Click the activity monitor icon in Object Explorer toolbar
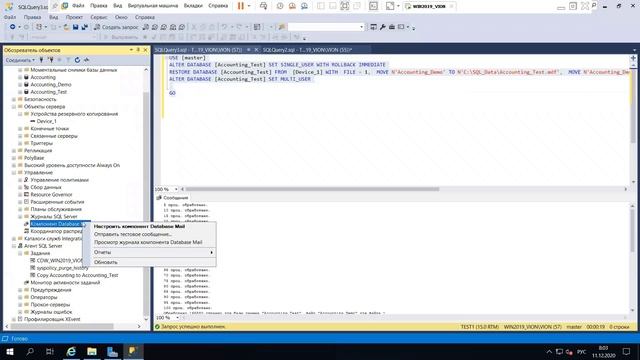This screenshot has width=640, height=360. point(86,60)
